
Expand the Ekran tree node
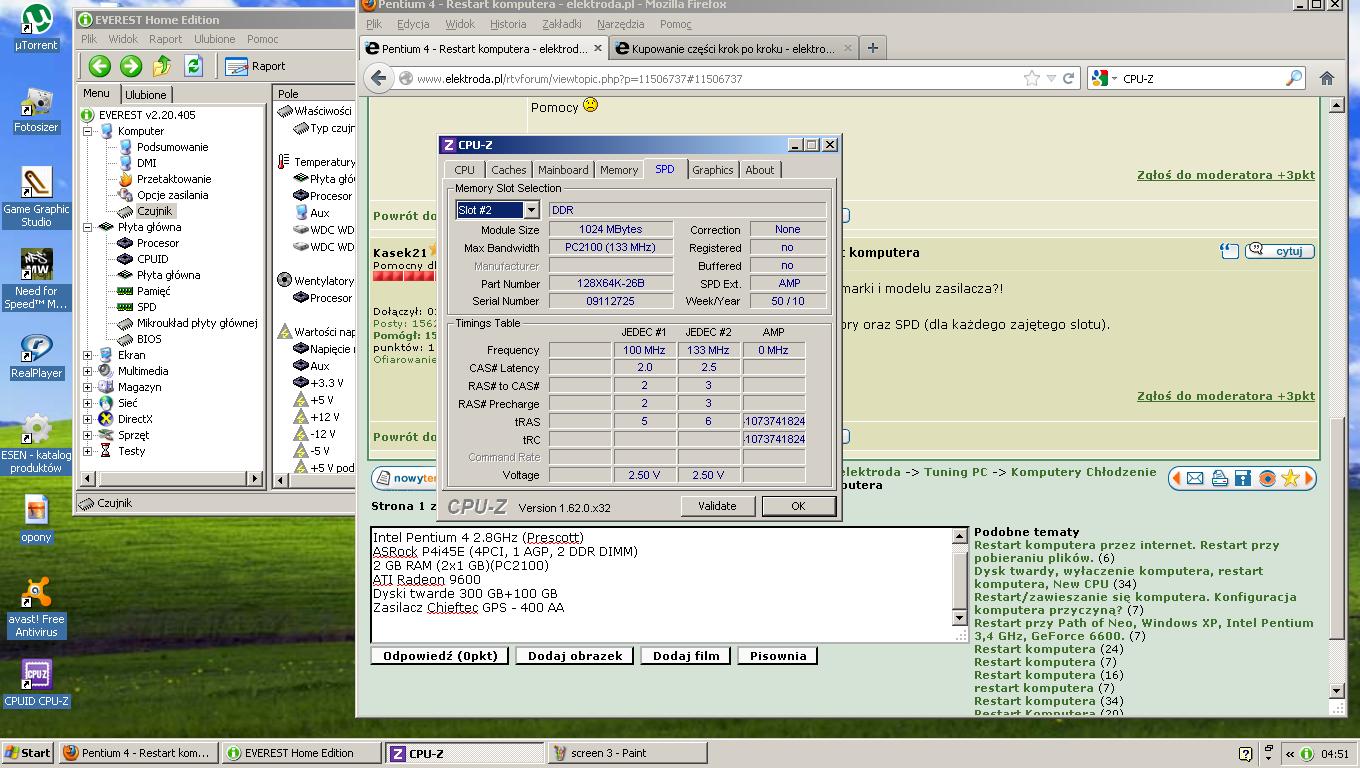[88, 355]
